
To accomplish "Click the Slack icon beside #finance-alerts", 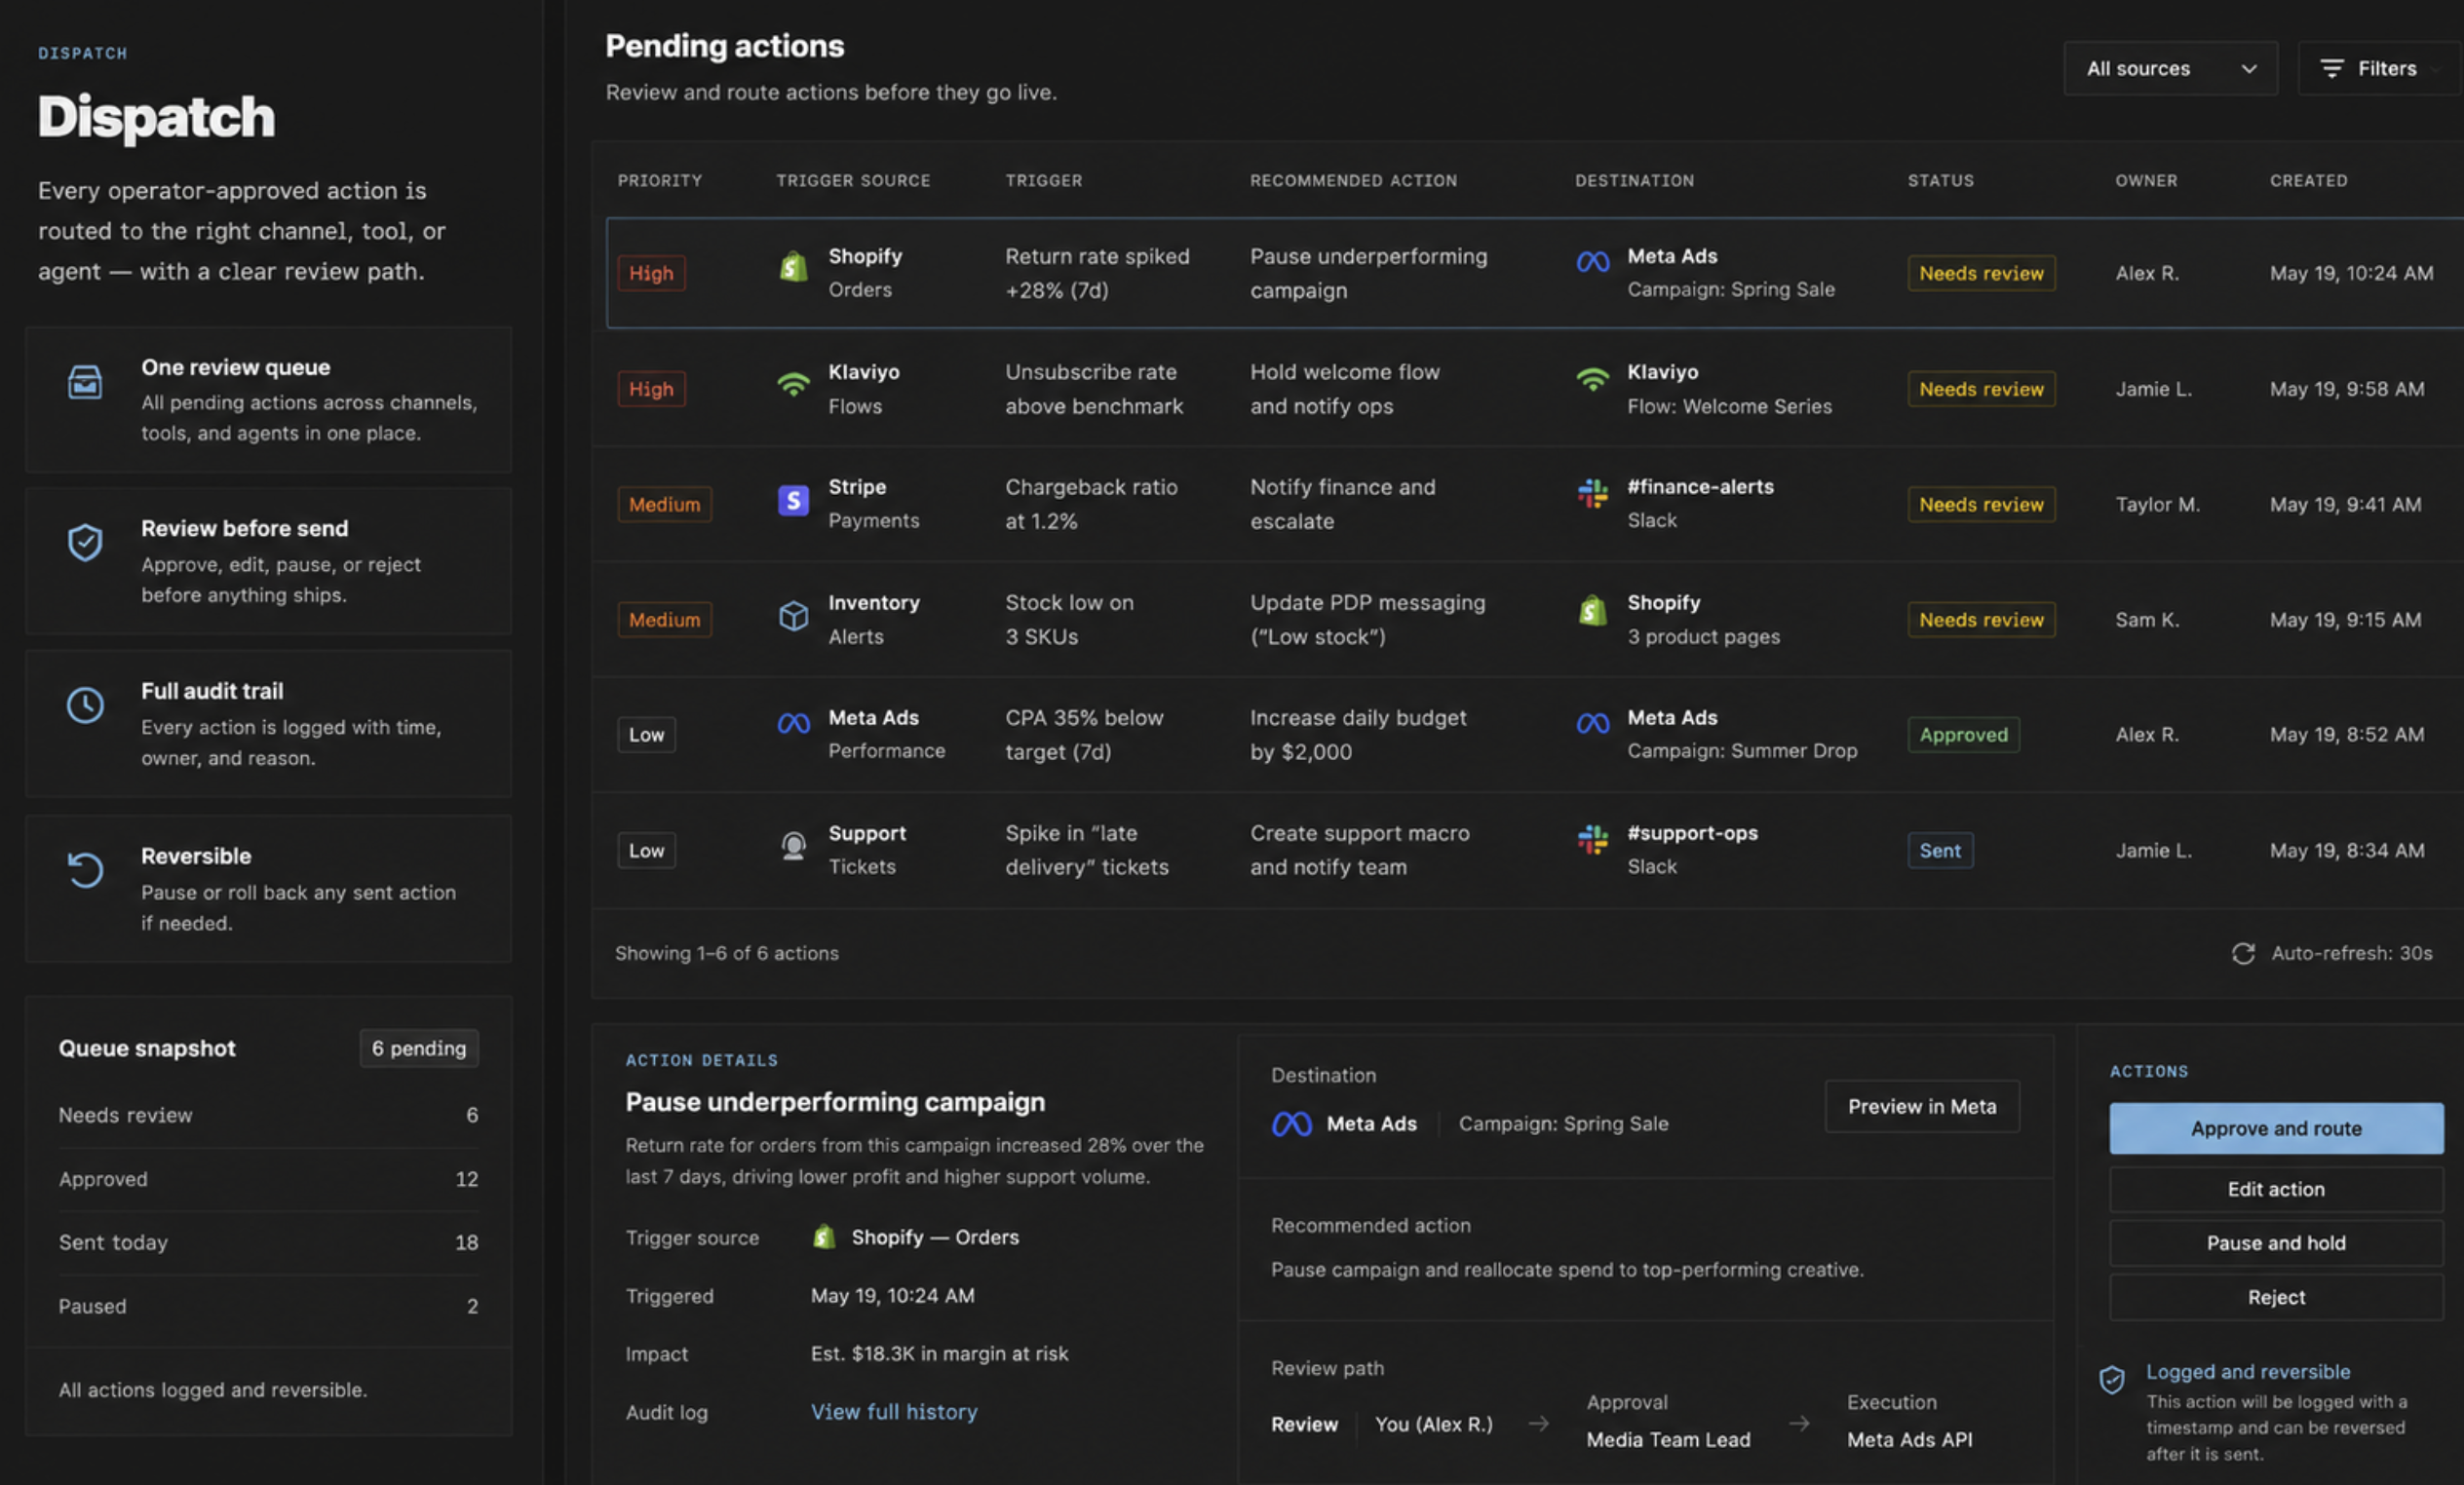I will point(1592,493).
